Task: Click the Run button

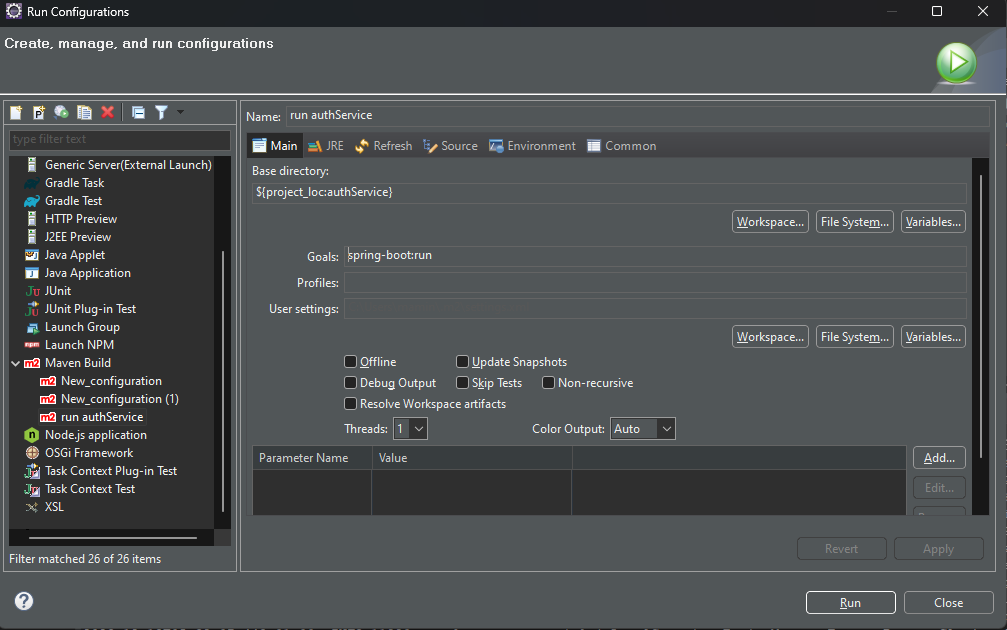Action: tap(850, 602)
